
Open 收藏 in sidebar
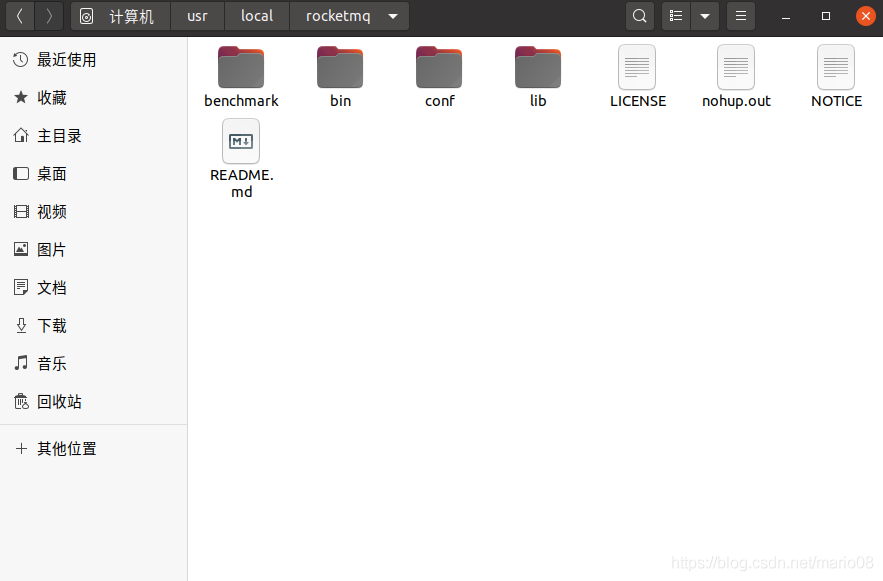(x=93, y=97)
